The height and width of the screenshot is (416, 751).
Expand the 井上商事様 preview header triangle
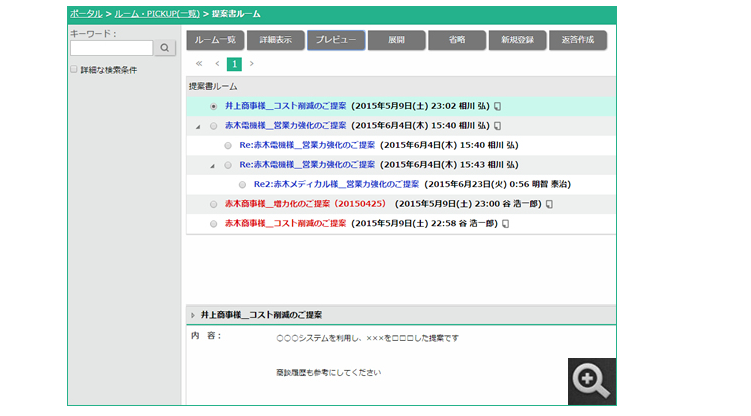pyautogui.click(x=193, y=315)
